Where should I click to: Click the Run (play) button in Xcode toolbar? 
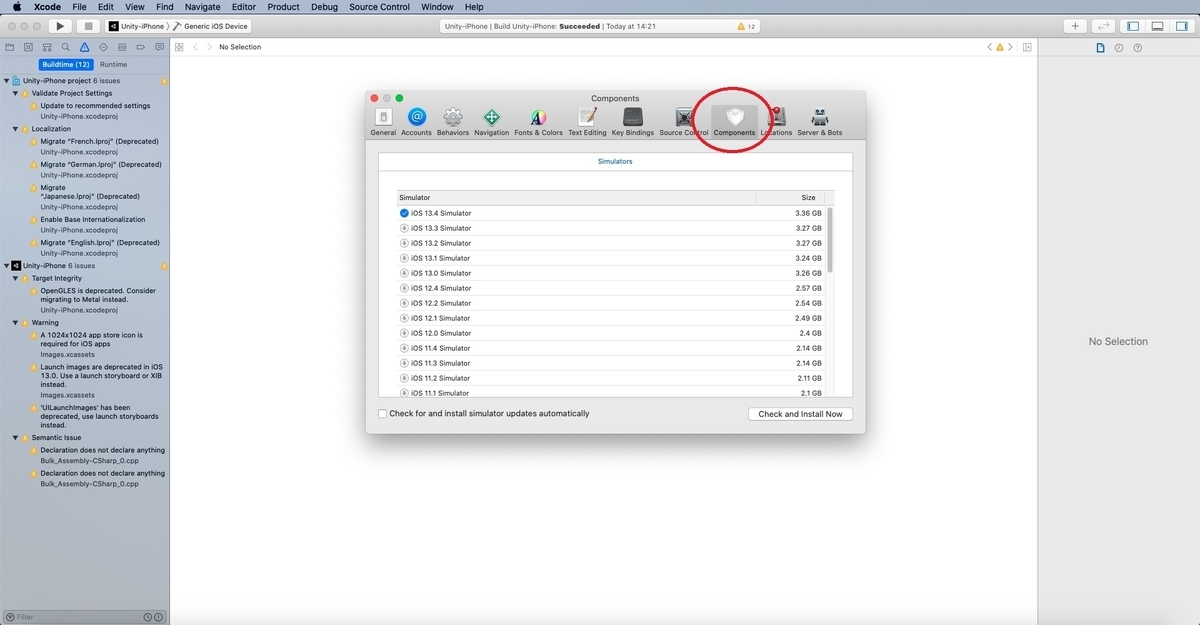pos(60,26)
